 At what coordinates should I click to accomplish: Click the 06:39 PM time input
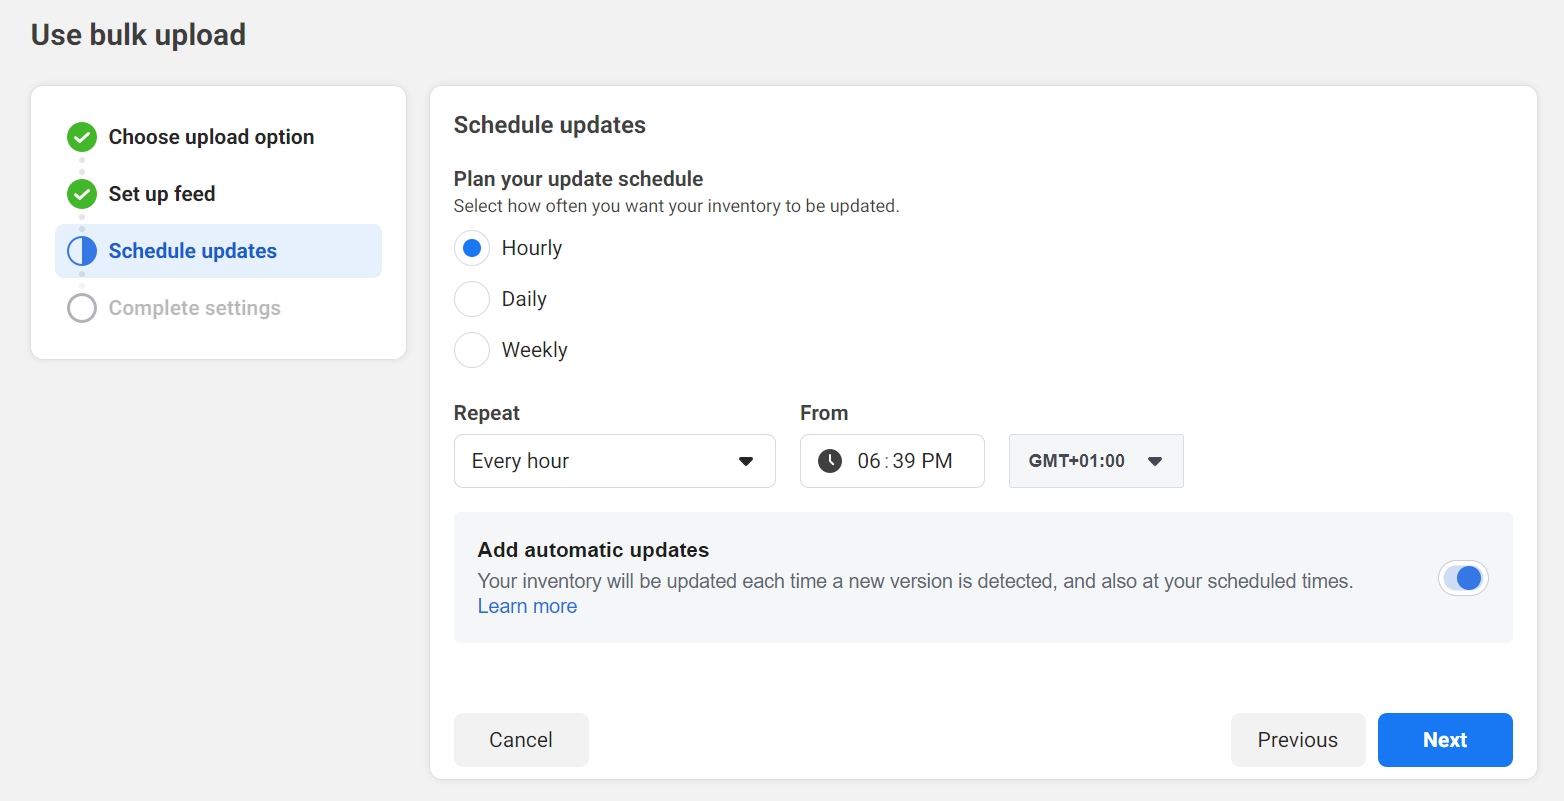pos(904,461)
